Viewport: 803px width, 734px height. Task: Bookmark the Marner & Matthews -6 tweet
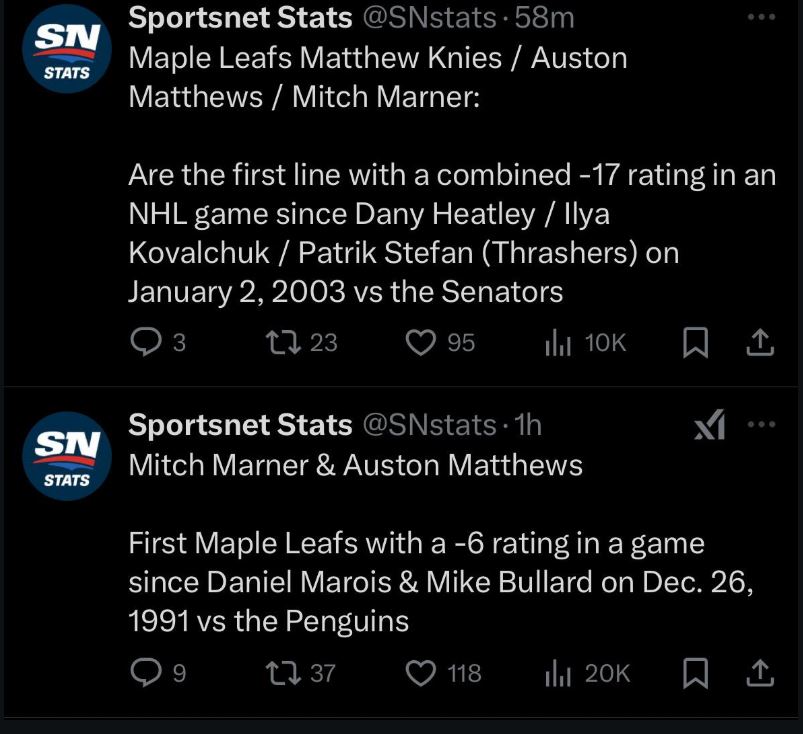[x=695, y=673]
